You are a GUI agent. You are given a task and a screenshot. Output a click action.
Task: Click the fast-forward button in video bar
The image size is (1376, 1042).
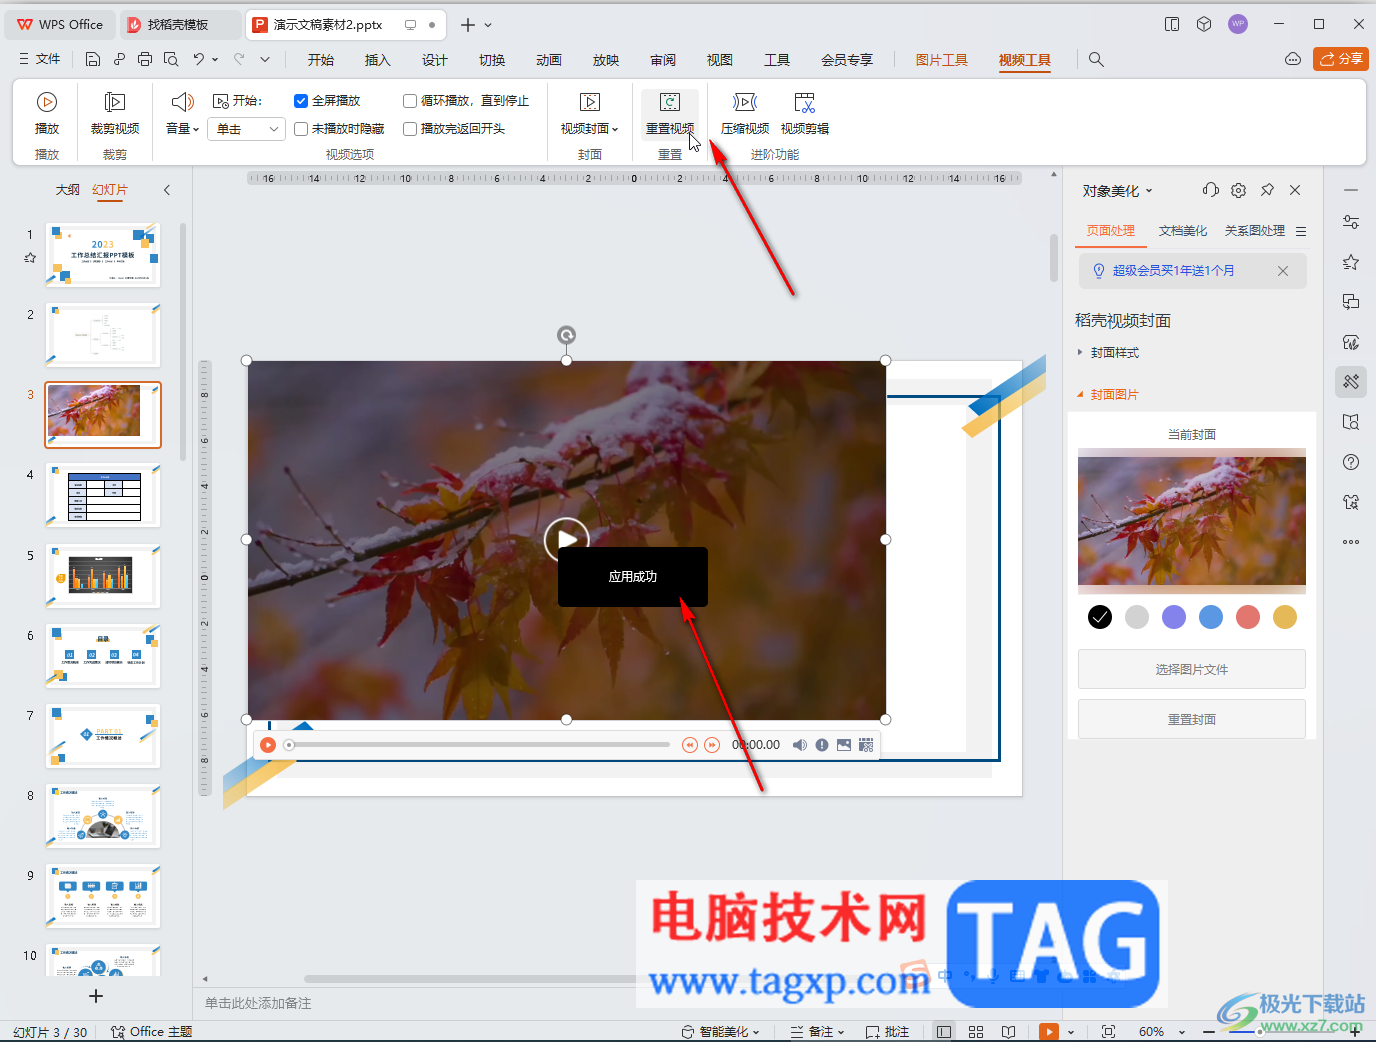[712, 745]
